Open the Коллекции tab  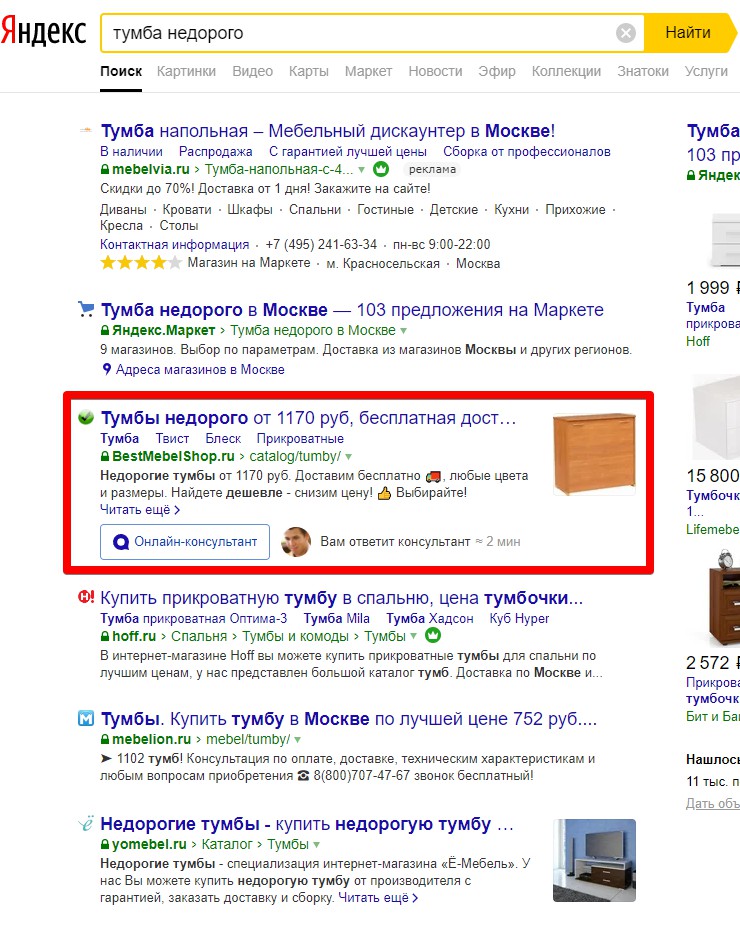coord(566,71)
